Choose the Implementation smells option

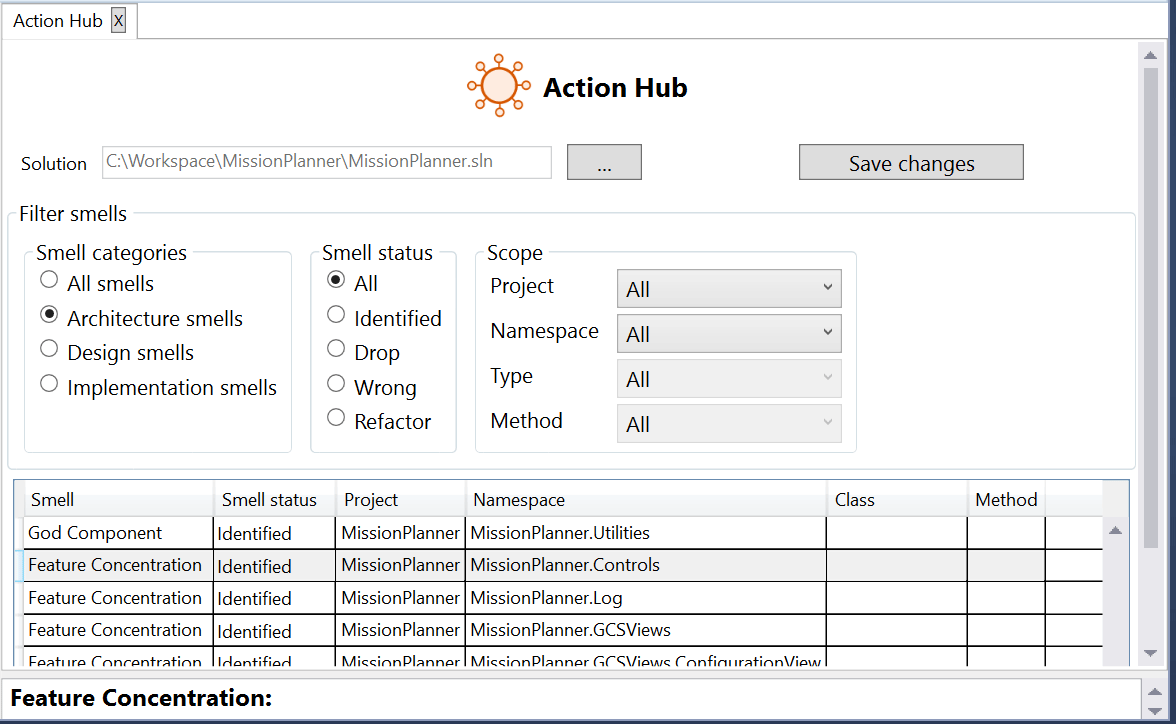click(x=49, y=384)
